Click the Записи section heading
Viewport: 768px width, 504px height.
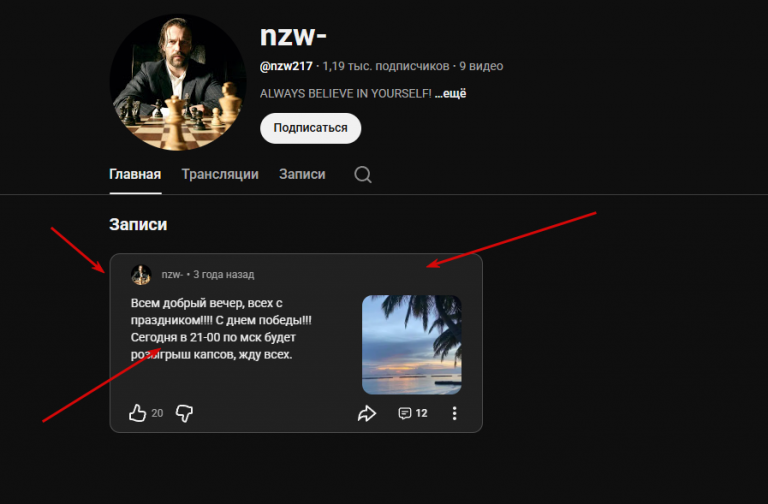point(138,224)
